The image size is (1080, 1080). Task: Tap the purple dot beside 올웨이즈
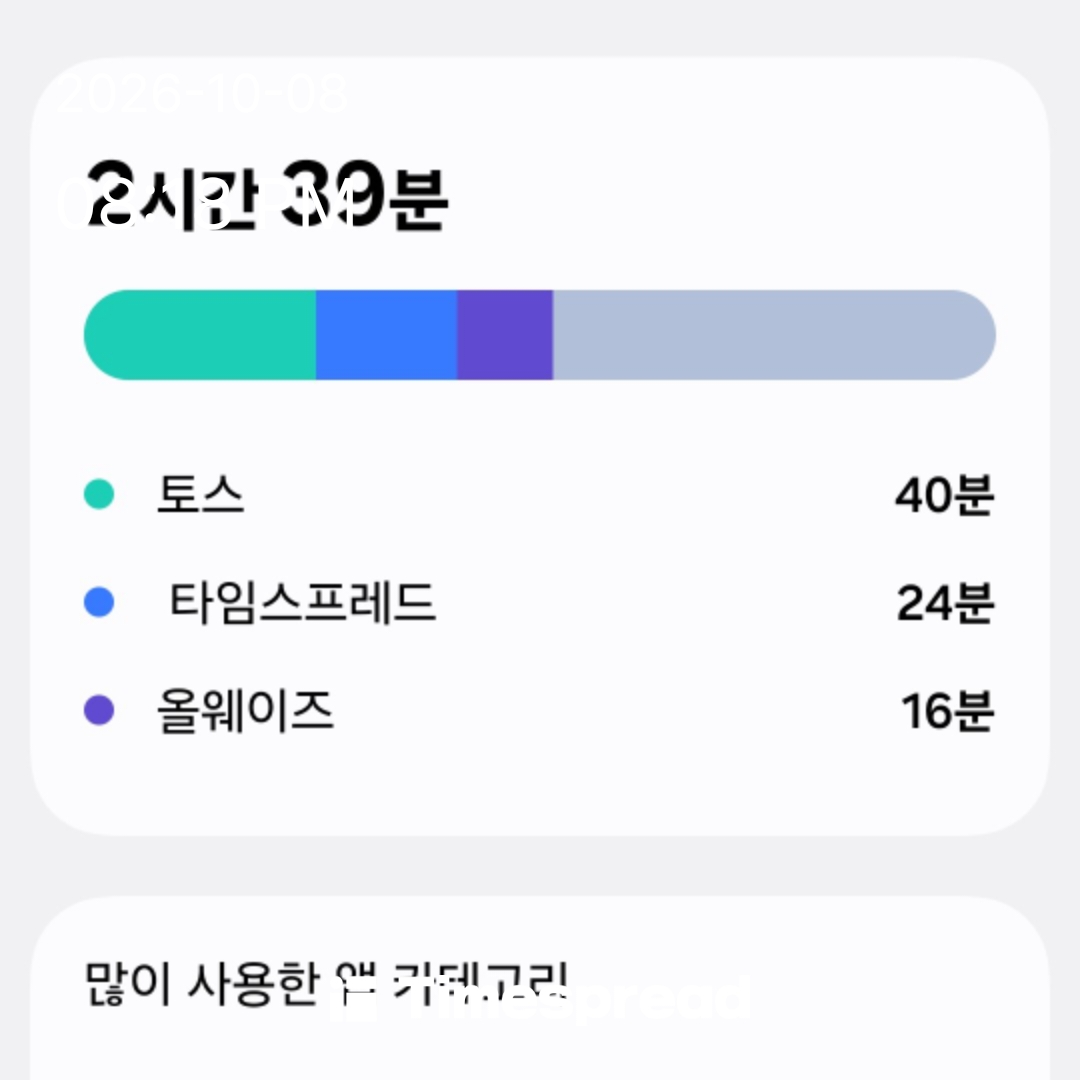click(x=98, y=710)
